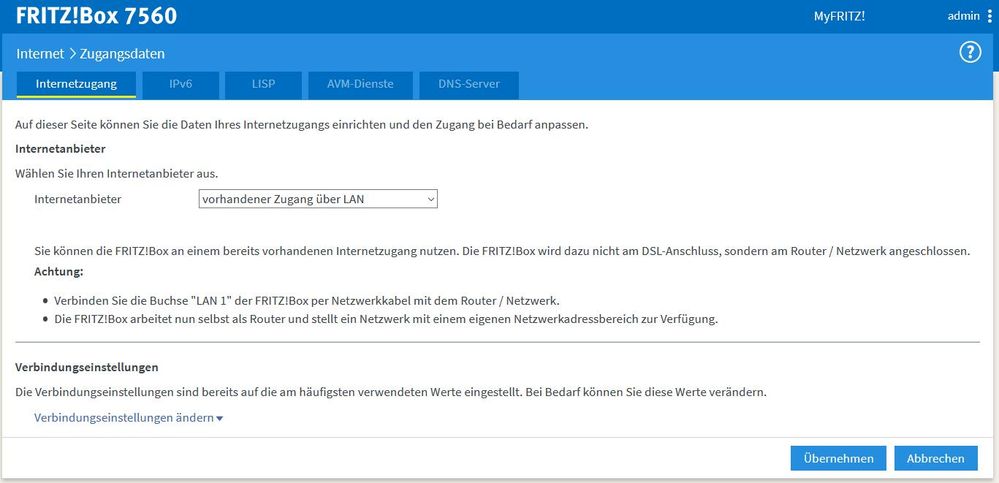Click the Übernehmen button
The width and height of the screenshot is (999, 483).
point(838,458)
